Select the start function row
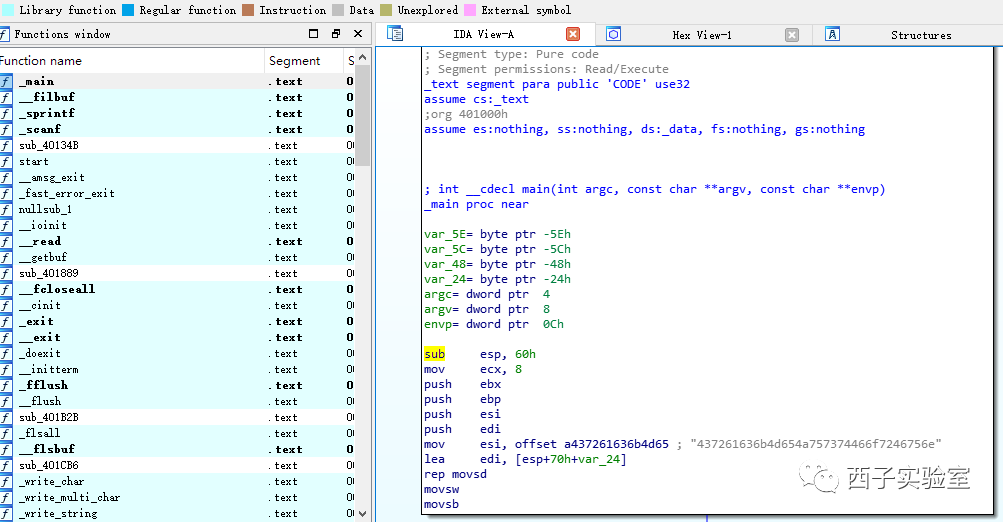This screenshot has width=1003, height=522. (178, 161)
